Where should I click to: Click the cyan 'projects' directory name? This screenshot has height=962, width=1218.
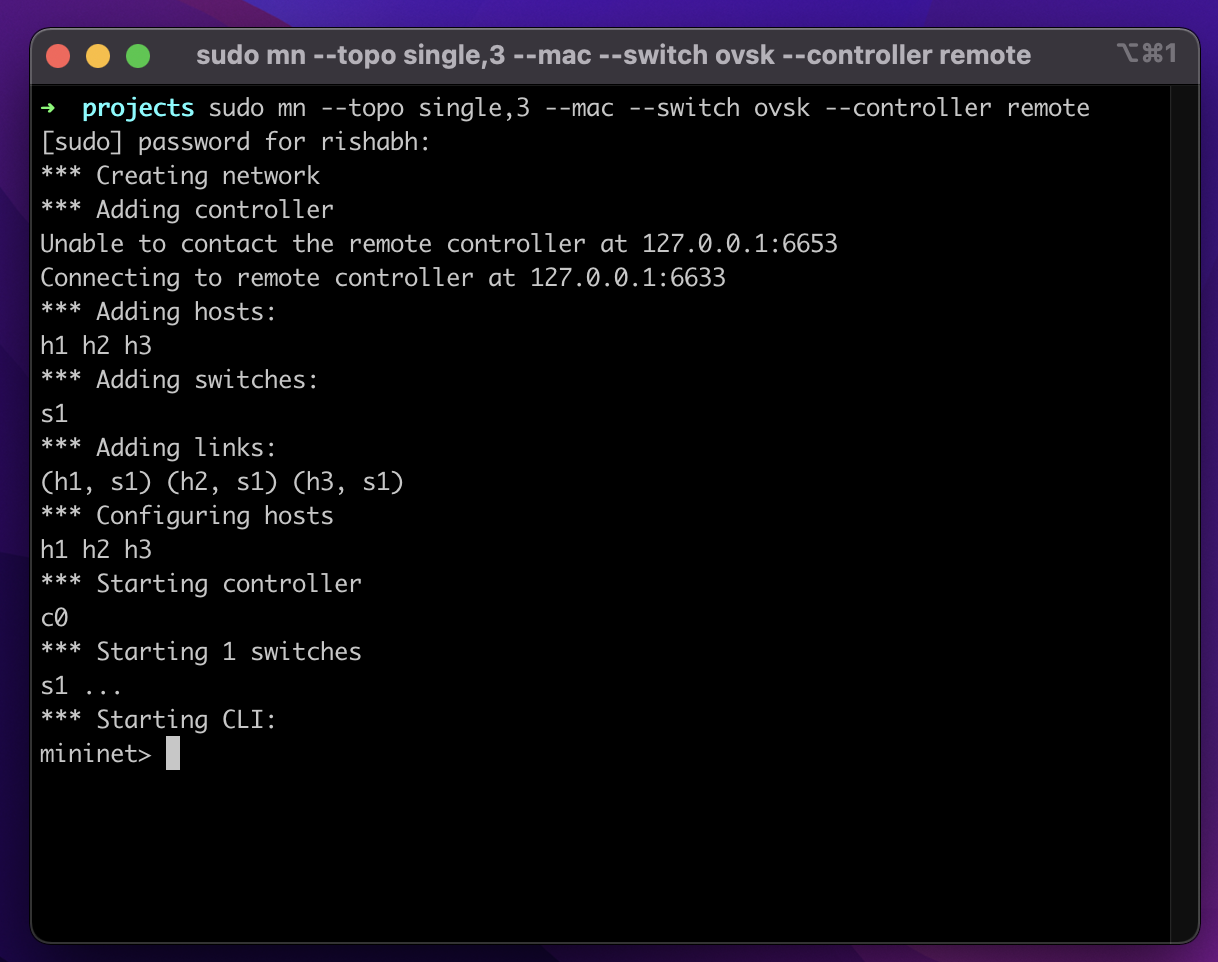click(138, 108)
